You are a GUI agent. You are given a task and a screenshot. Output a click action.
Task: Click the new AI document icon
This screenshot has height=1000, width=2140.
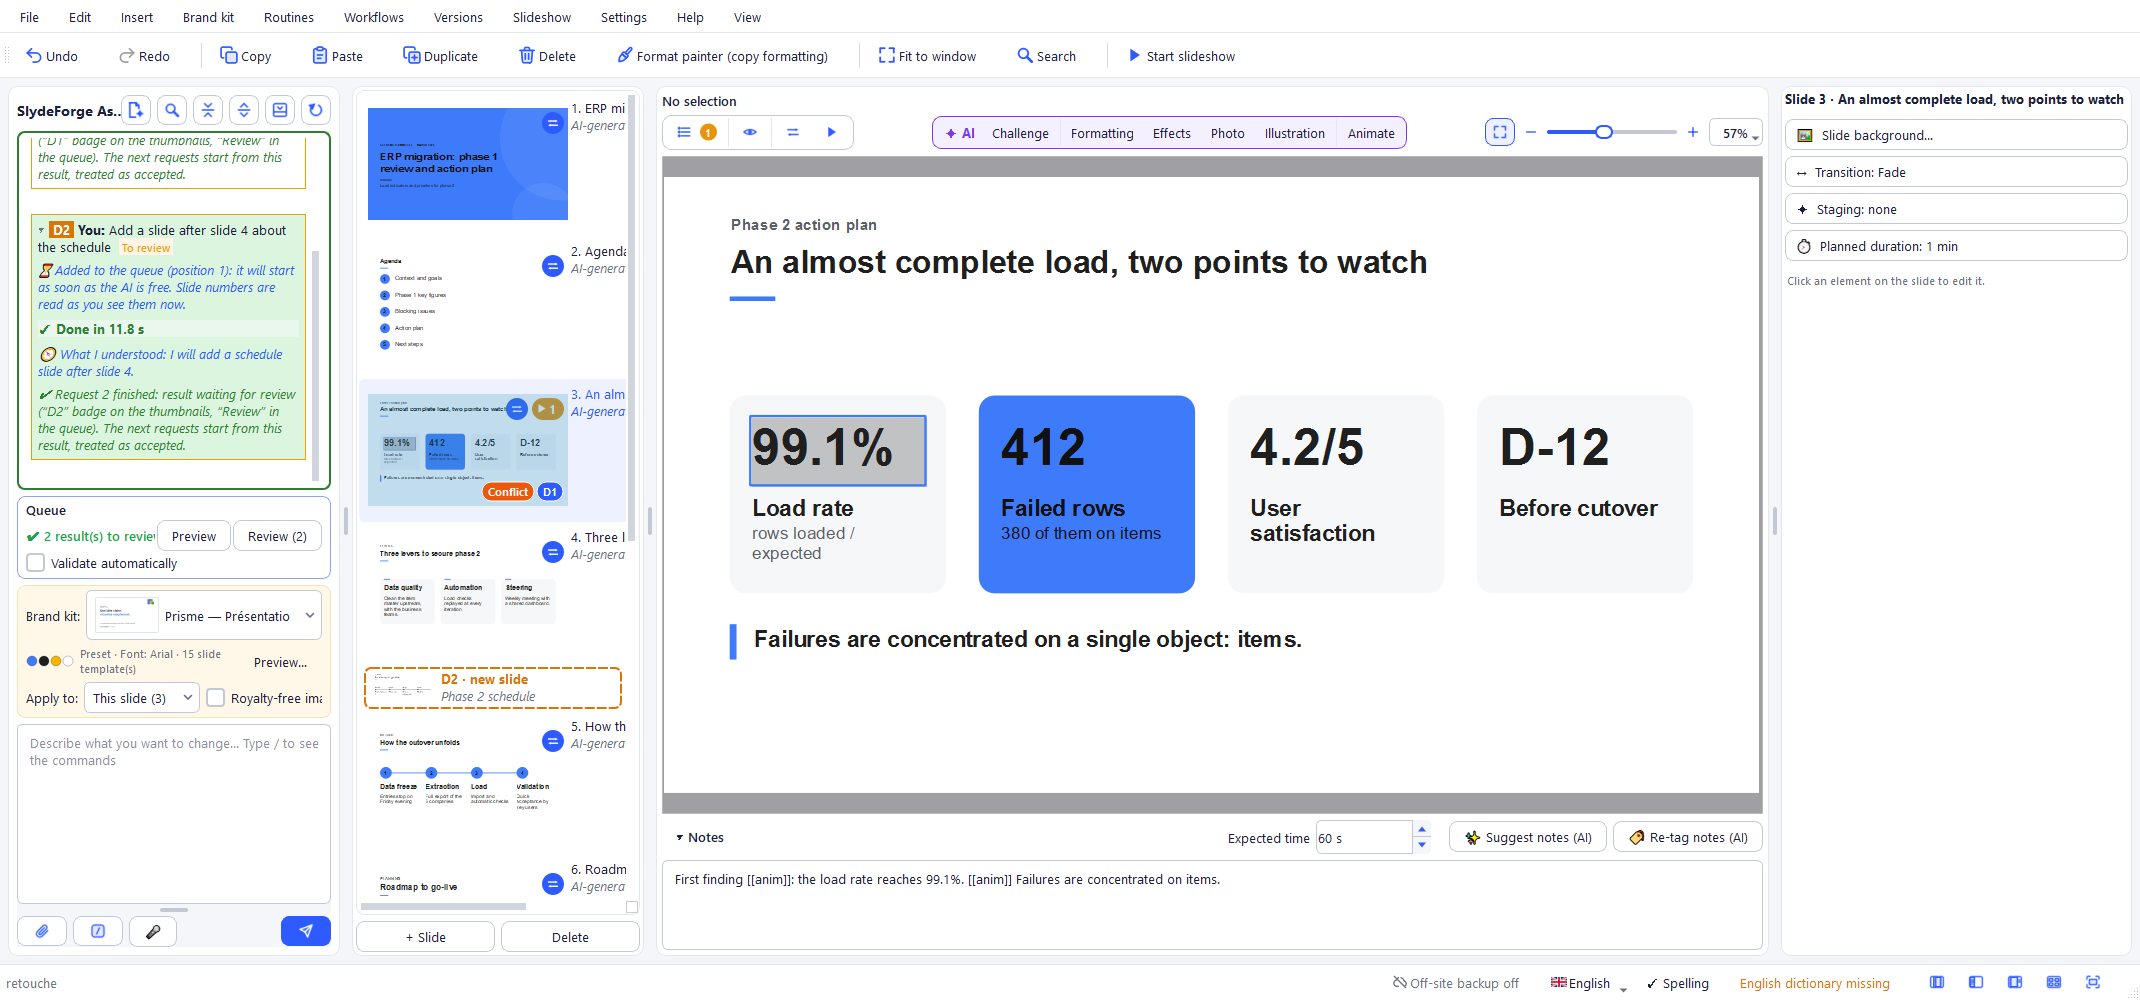[136, 110]
